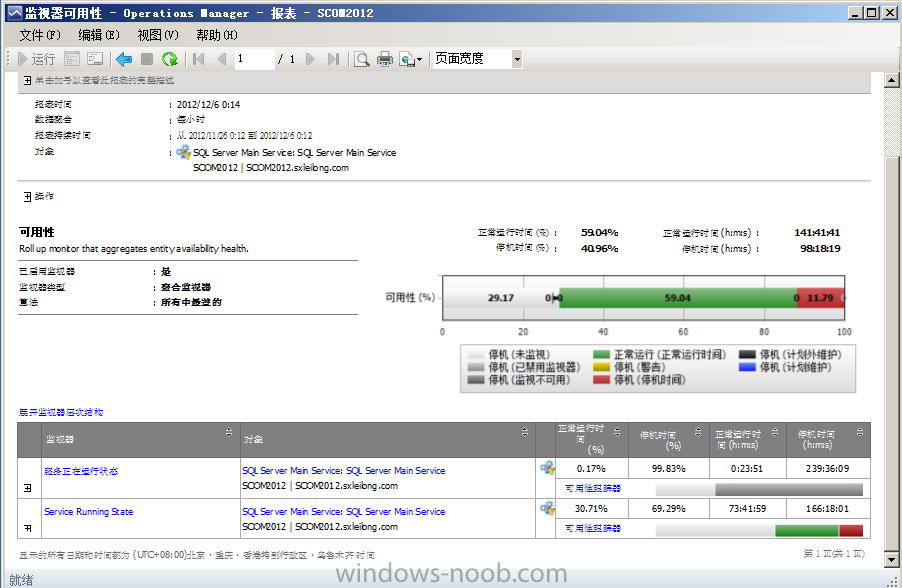
Task: Click the vertical scrollbar down arrow
Action: coord(892,559)
